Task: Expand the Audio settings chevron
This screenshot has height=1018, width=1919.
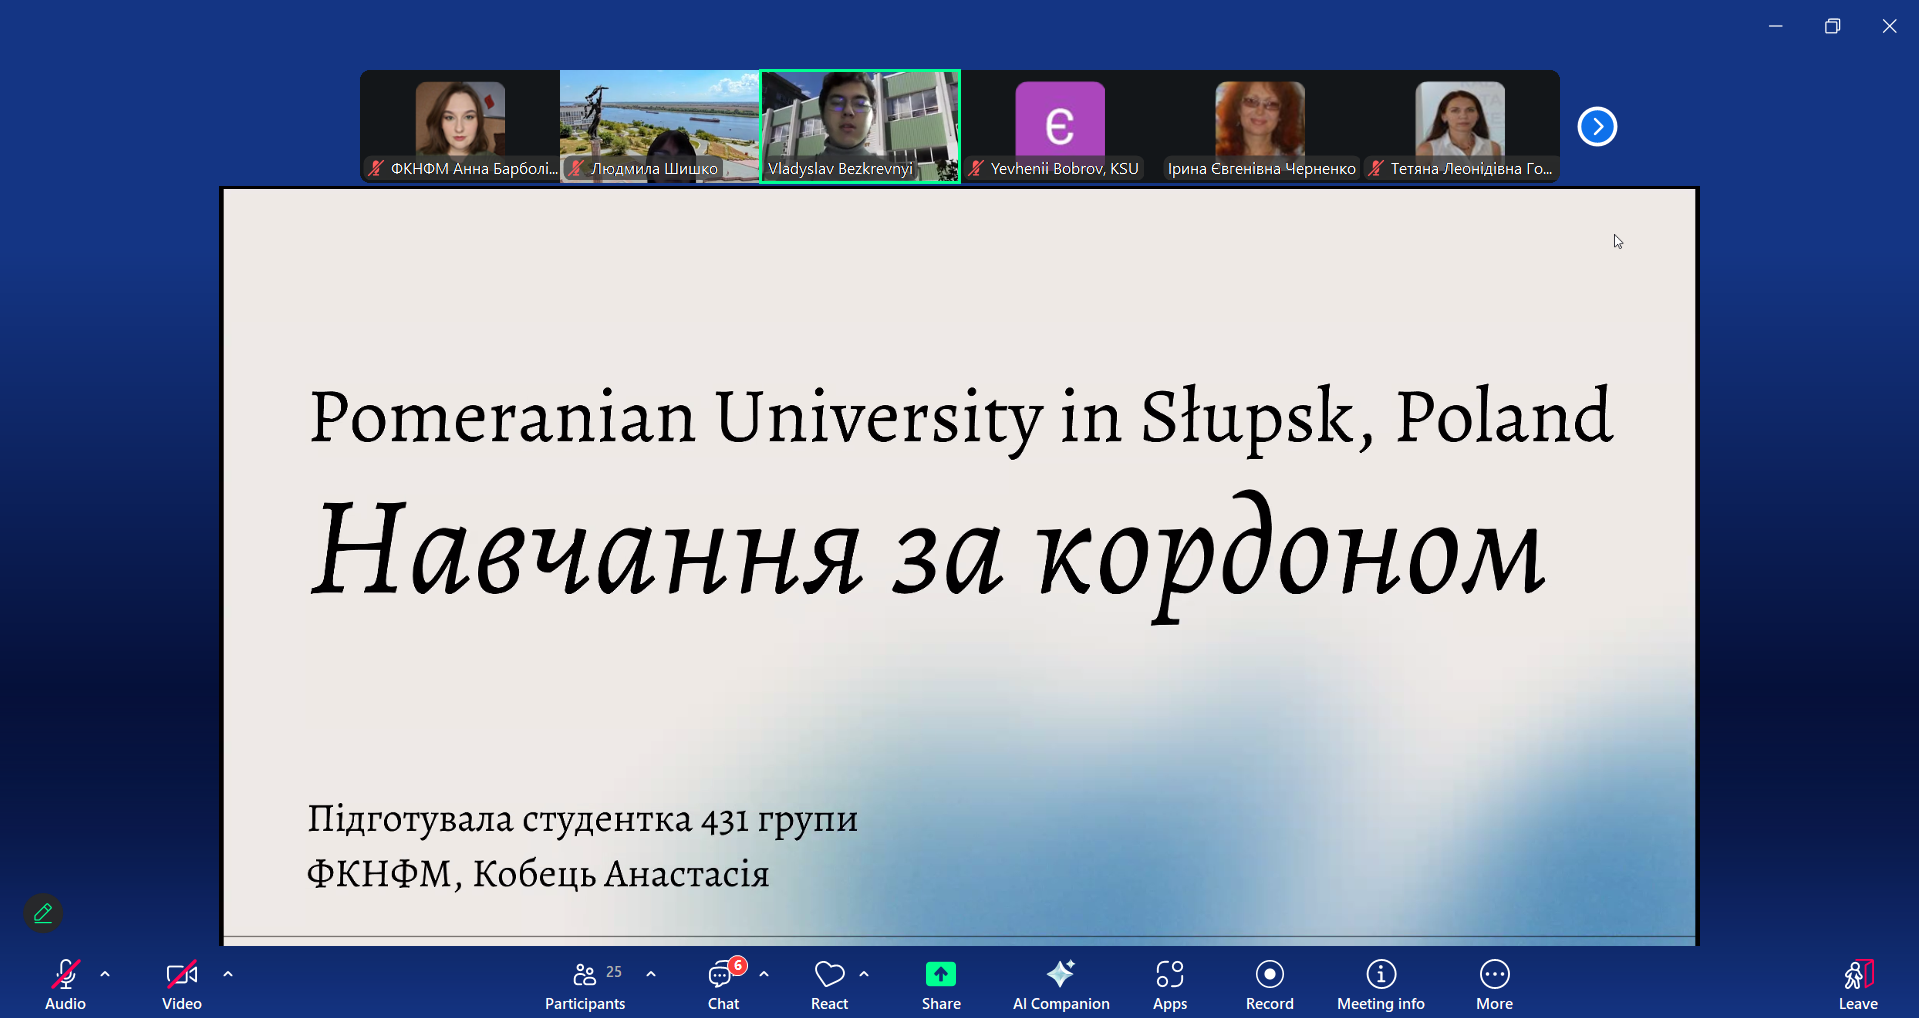Action: point(105,972)
